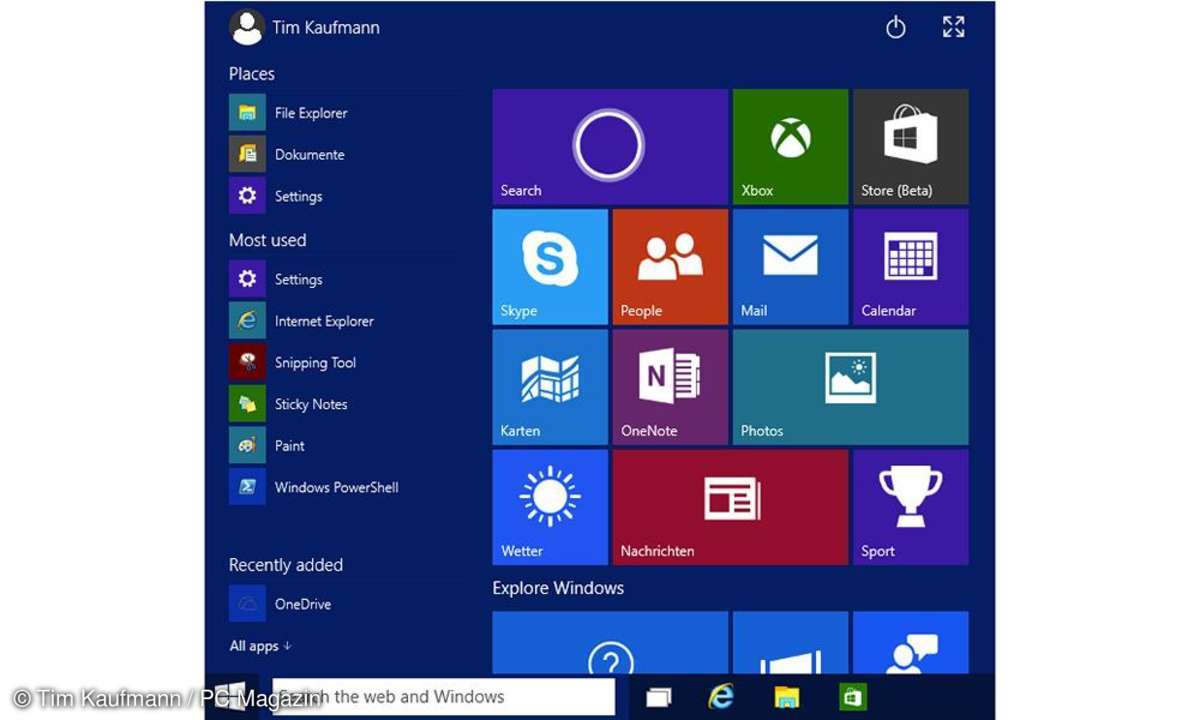
Task: Open File Explorer from taskbar
Action: [x=787, y=697]
